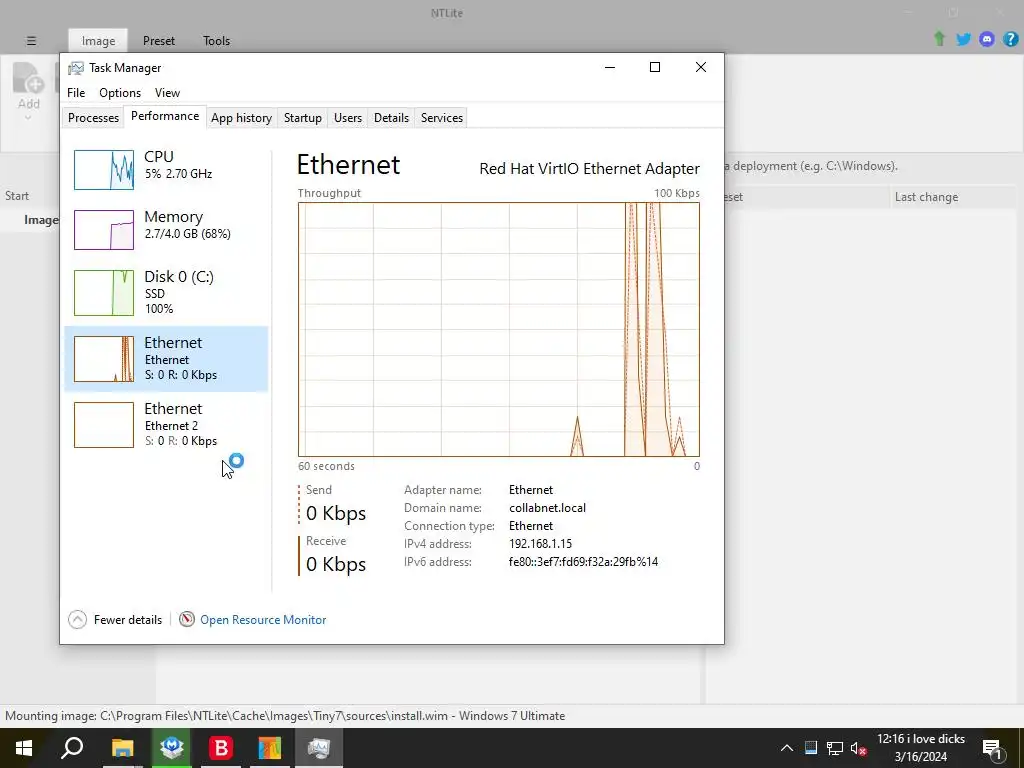Open the Tools tab in NTLite

(216, 40)
